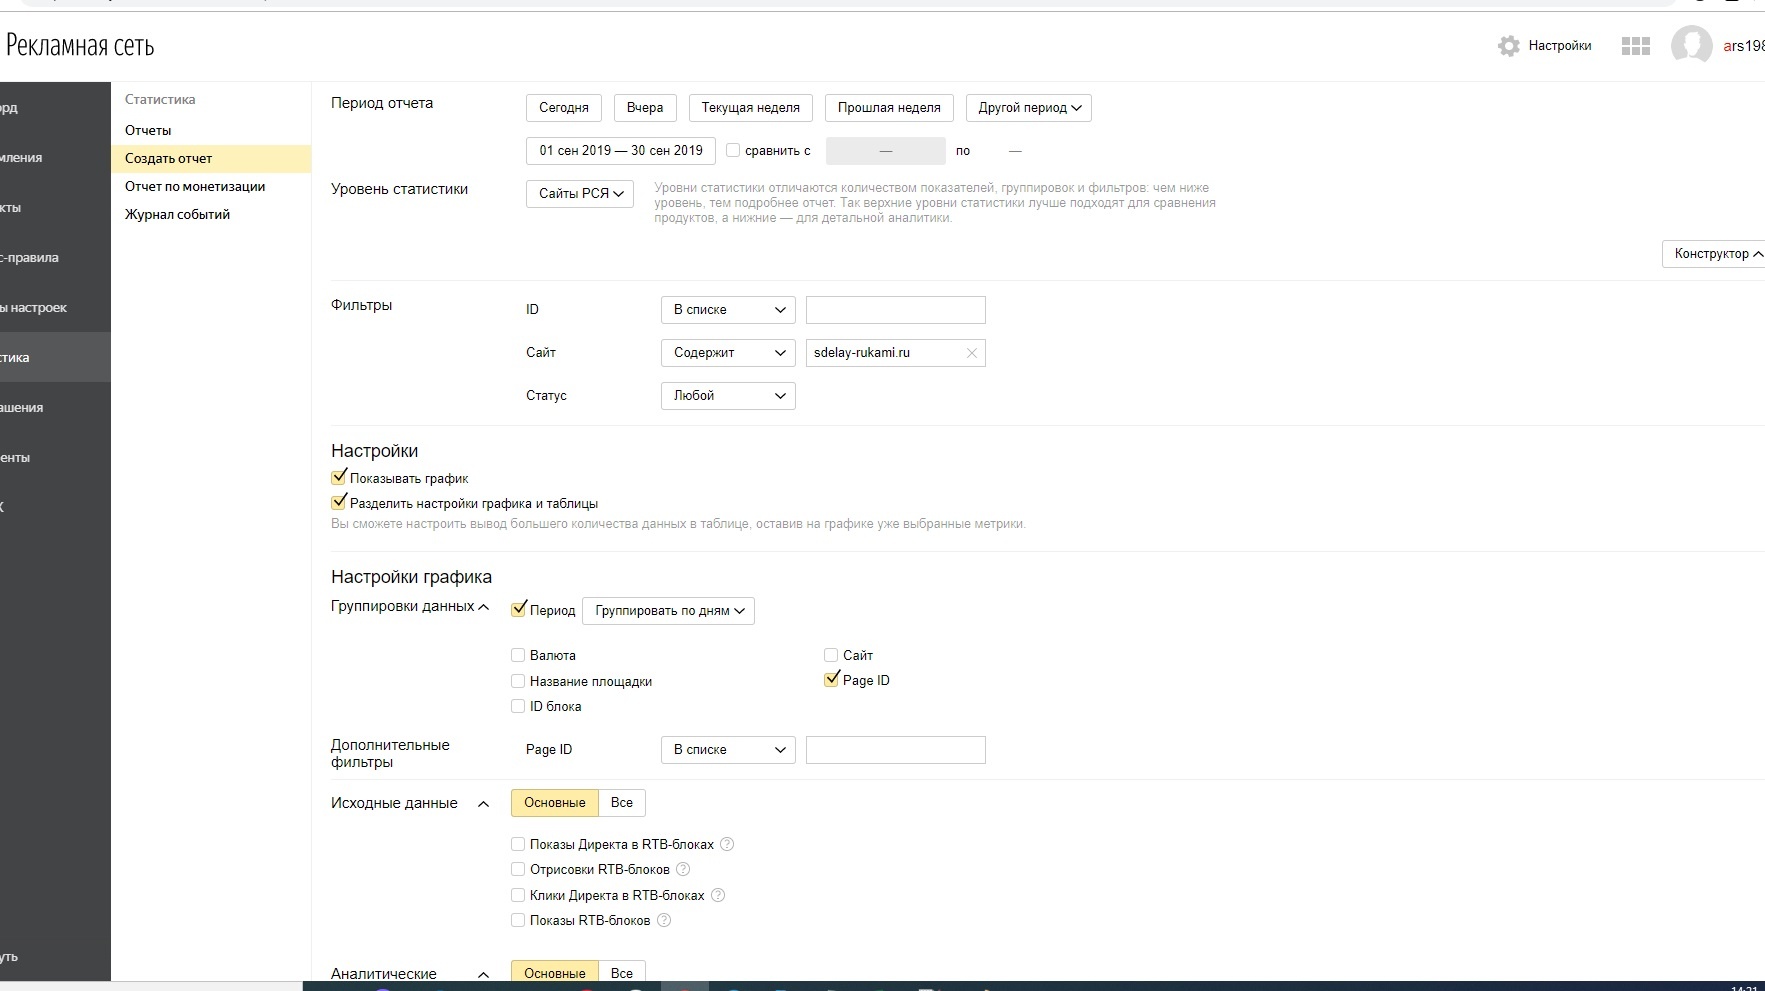Set report period to 'Прошлая неделя'
1765x991 pixels.
point(889,108)
